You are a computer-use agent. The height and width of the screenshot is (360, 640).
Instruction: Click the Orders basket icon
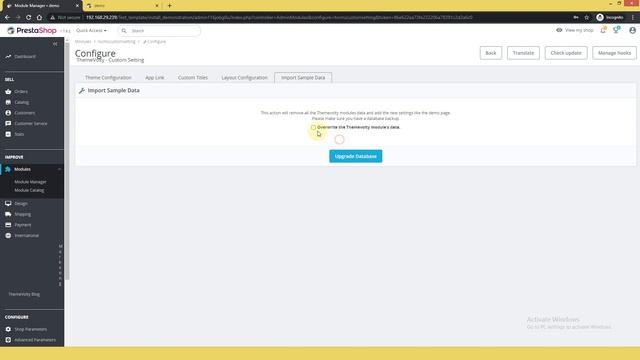pyautogui.click(x=8, y=91)
